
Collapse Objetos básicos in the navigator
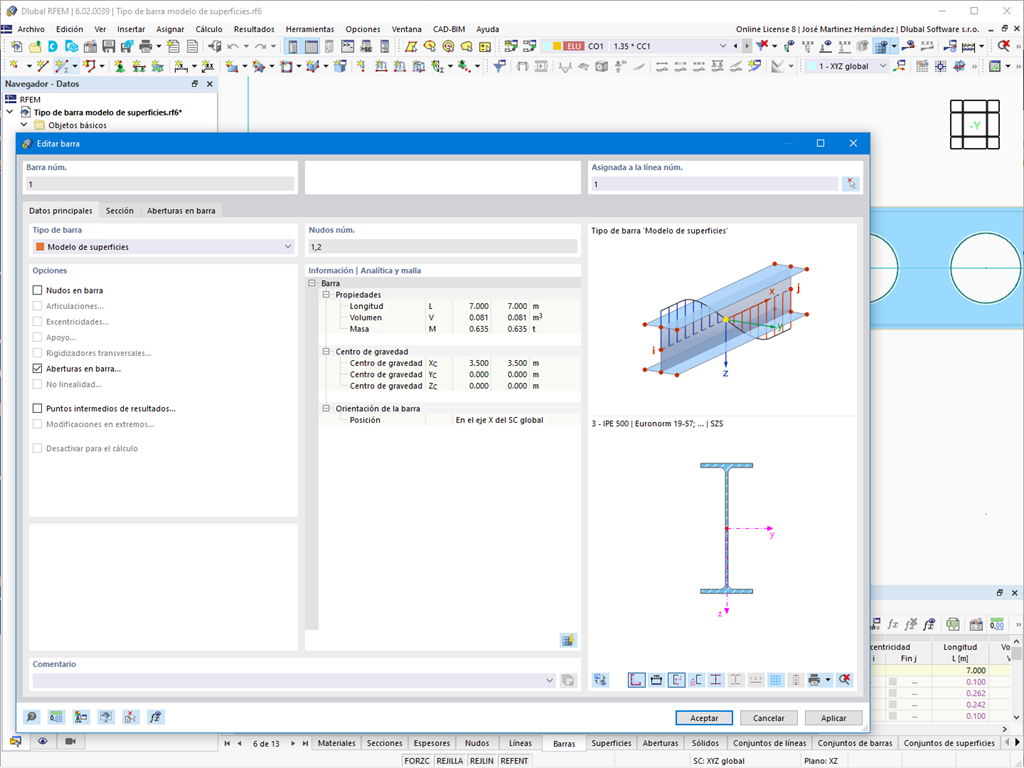(24, 125)
